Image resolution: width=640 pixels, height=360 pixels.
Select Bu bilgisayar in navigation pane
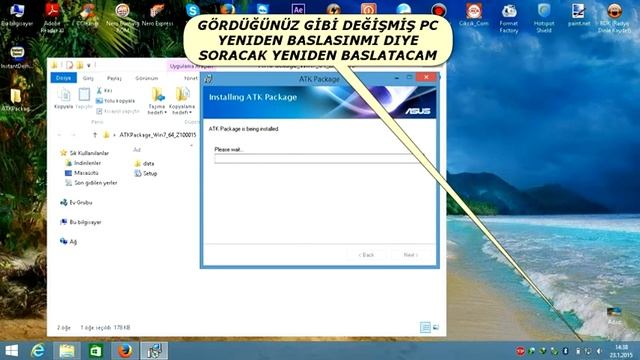coord(81,222)
